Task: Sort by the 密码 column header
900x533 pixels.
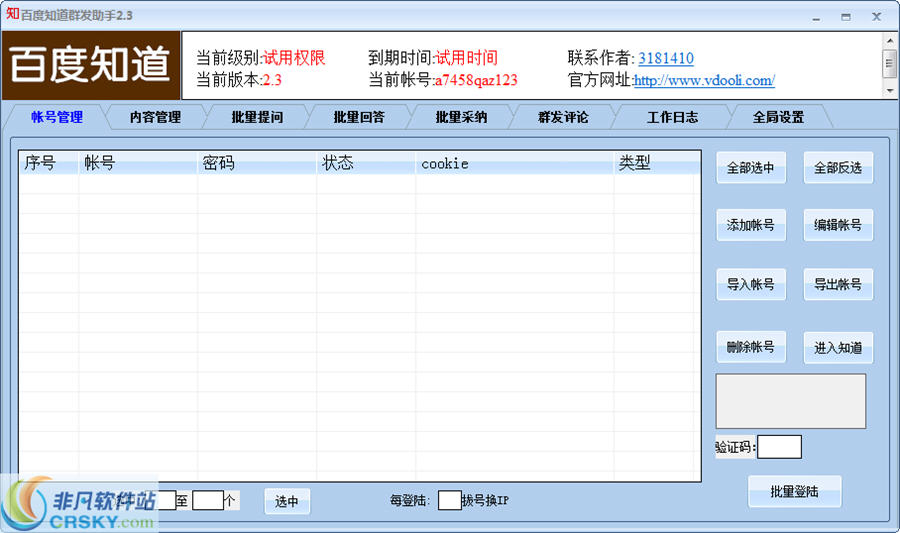Action: point(257,163)
